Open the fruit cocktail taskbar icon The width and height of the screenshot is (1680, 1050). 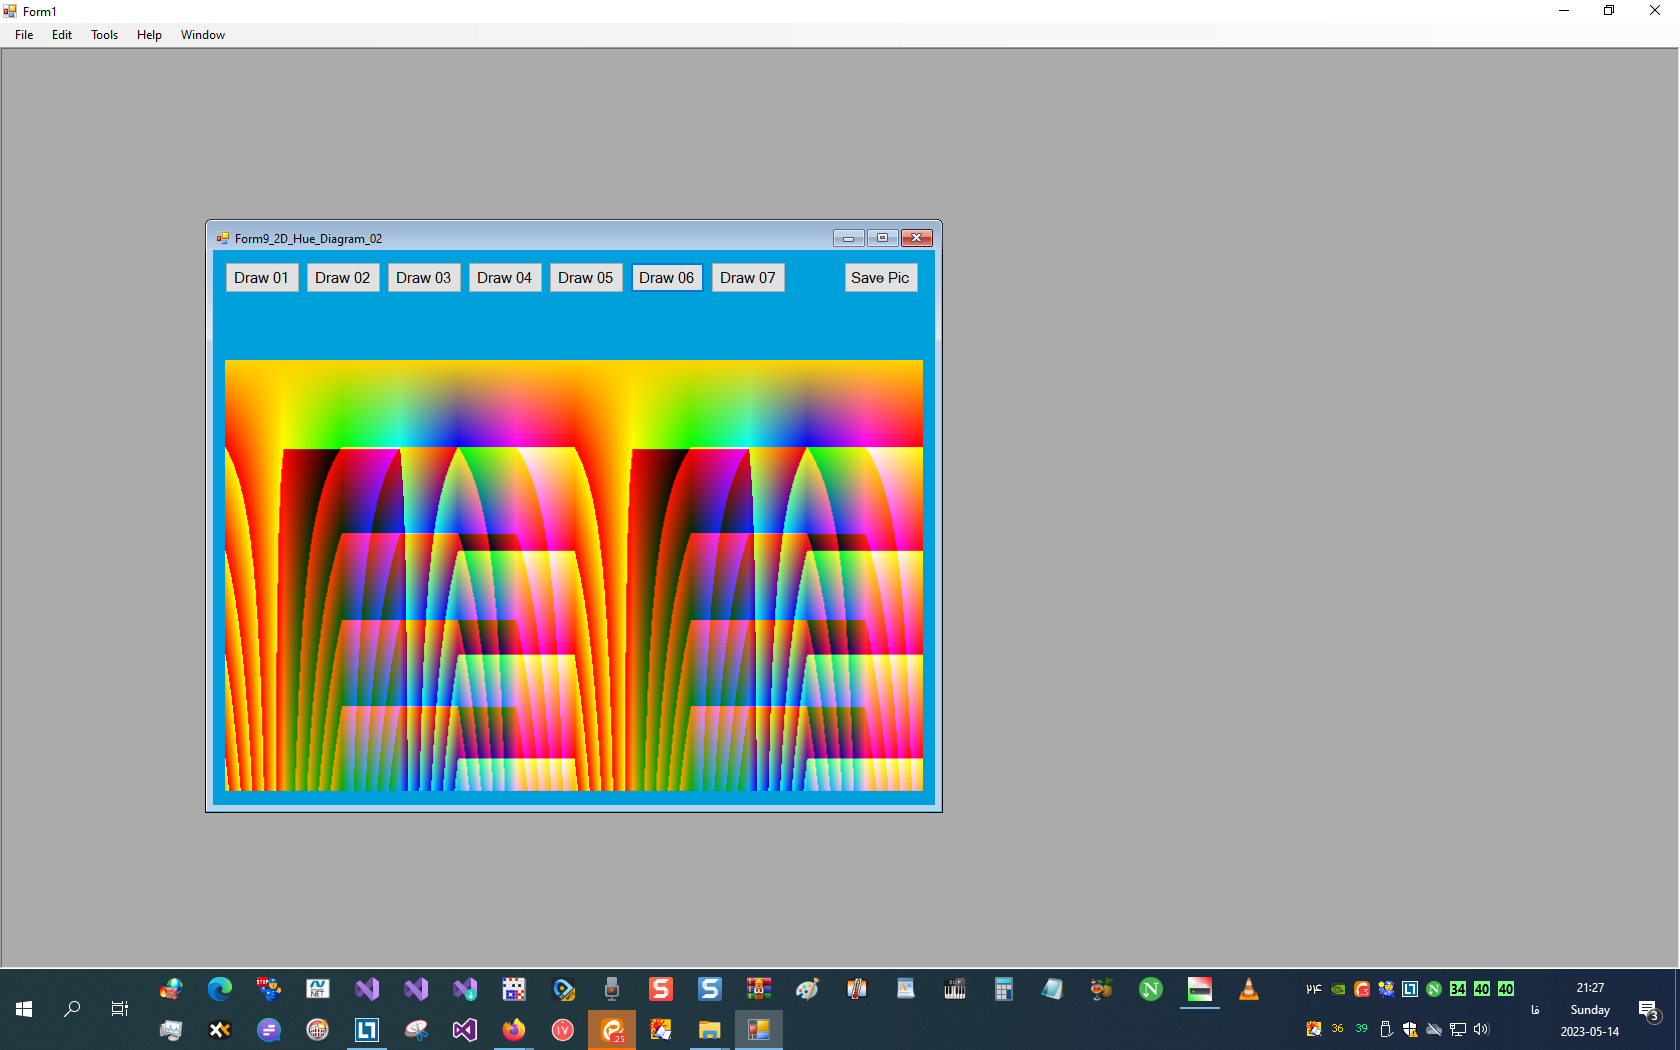(1102, 989)
